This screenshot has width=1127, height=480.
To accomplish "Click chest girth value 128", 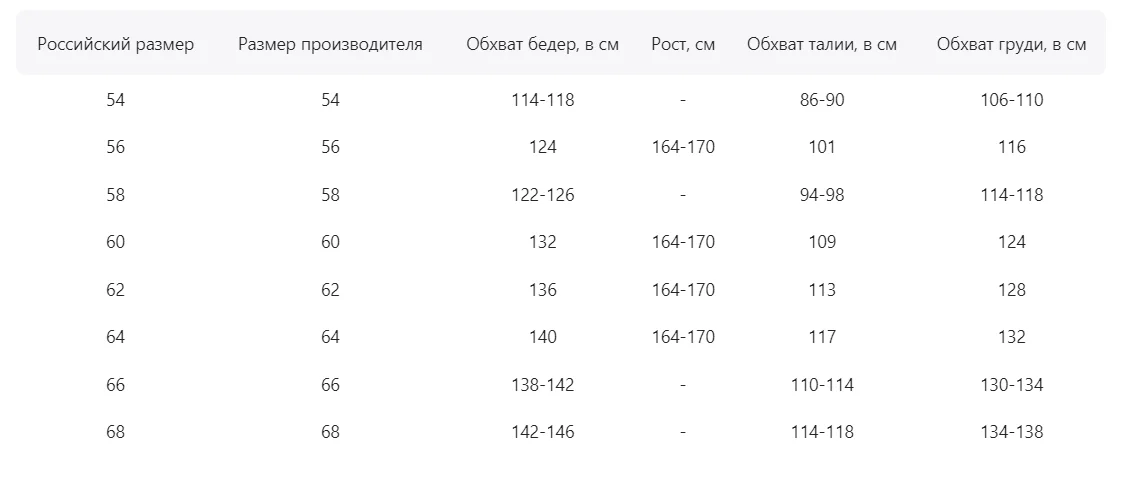I will (x=1011, y=290).
